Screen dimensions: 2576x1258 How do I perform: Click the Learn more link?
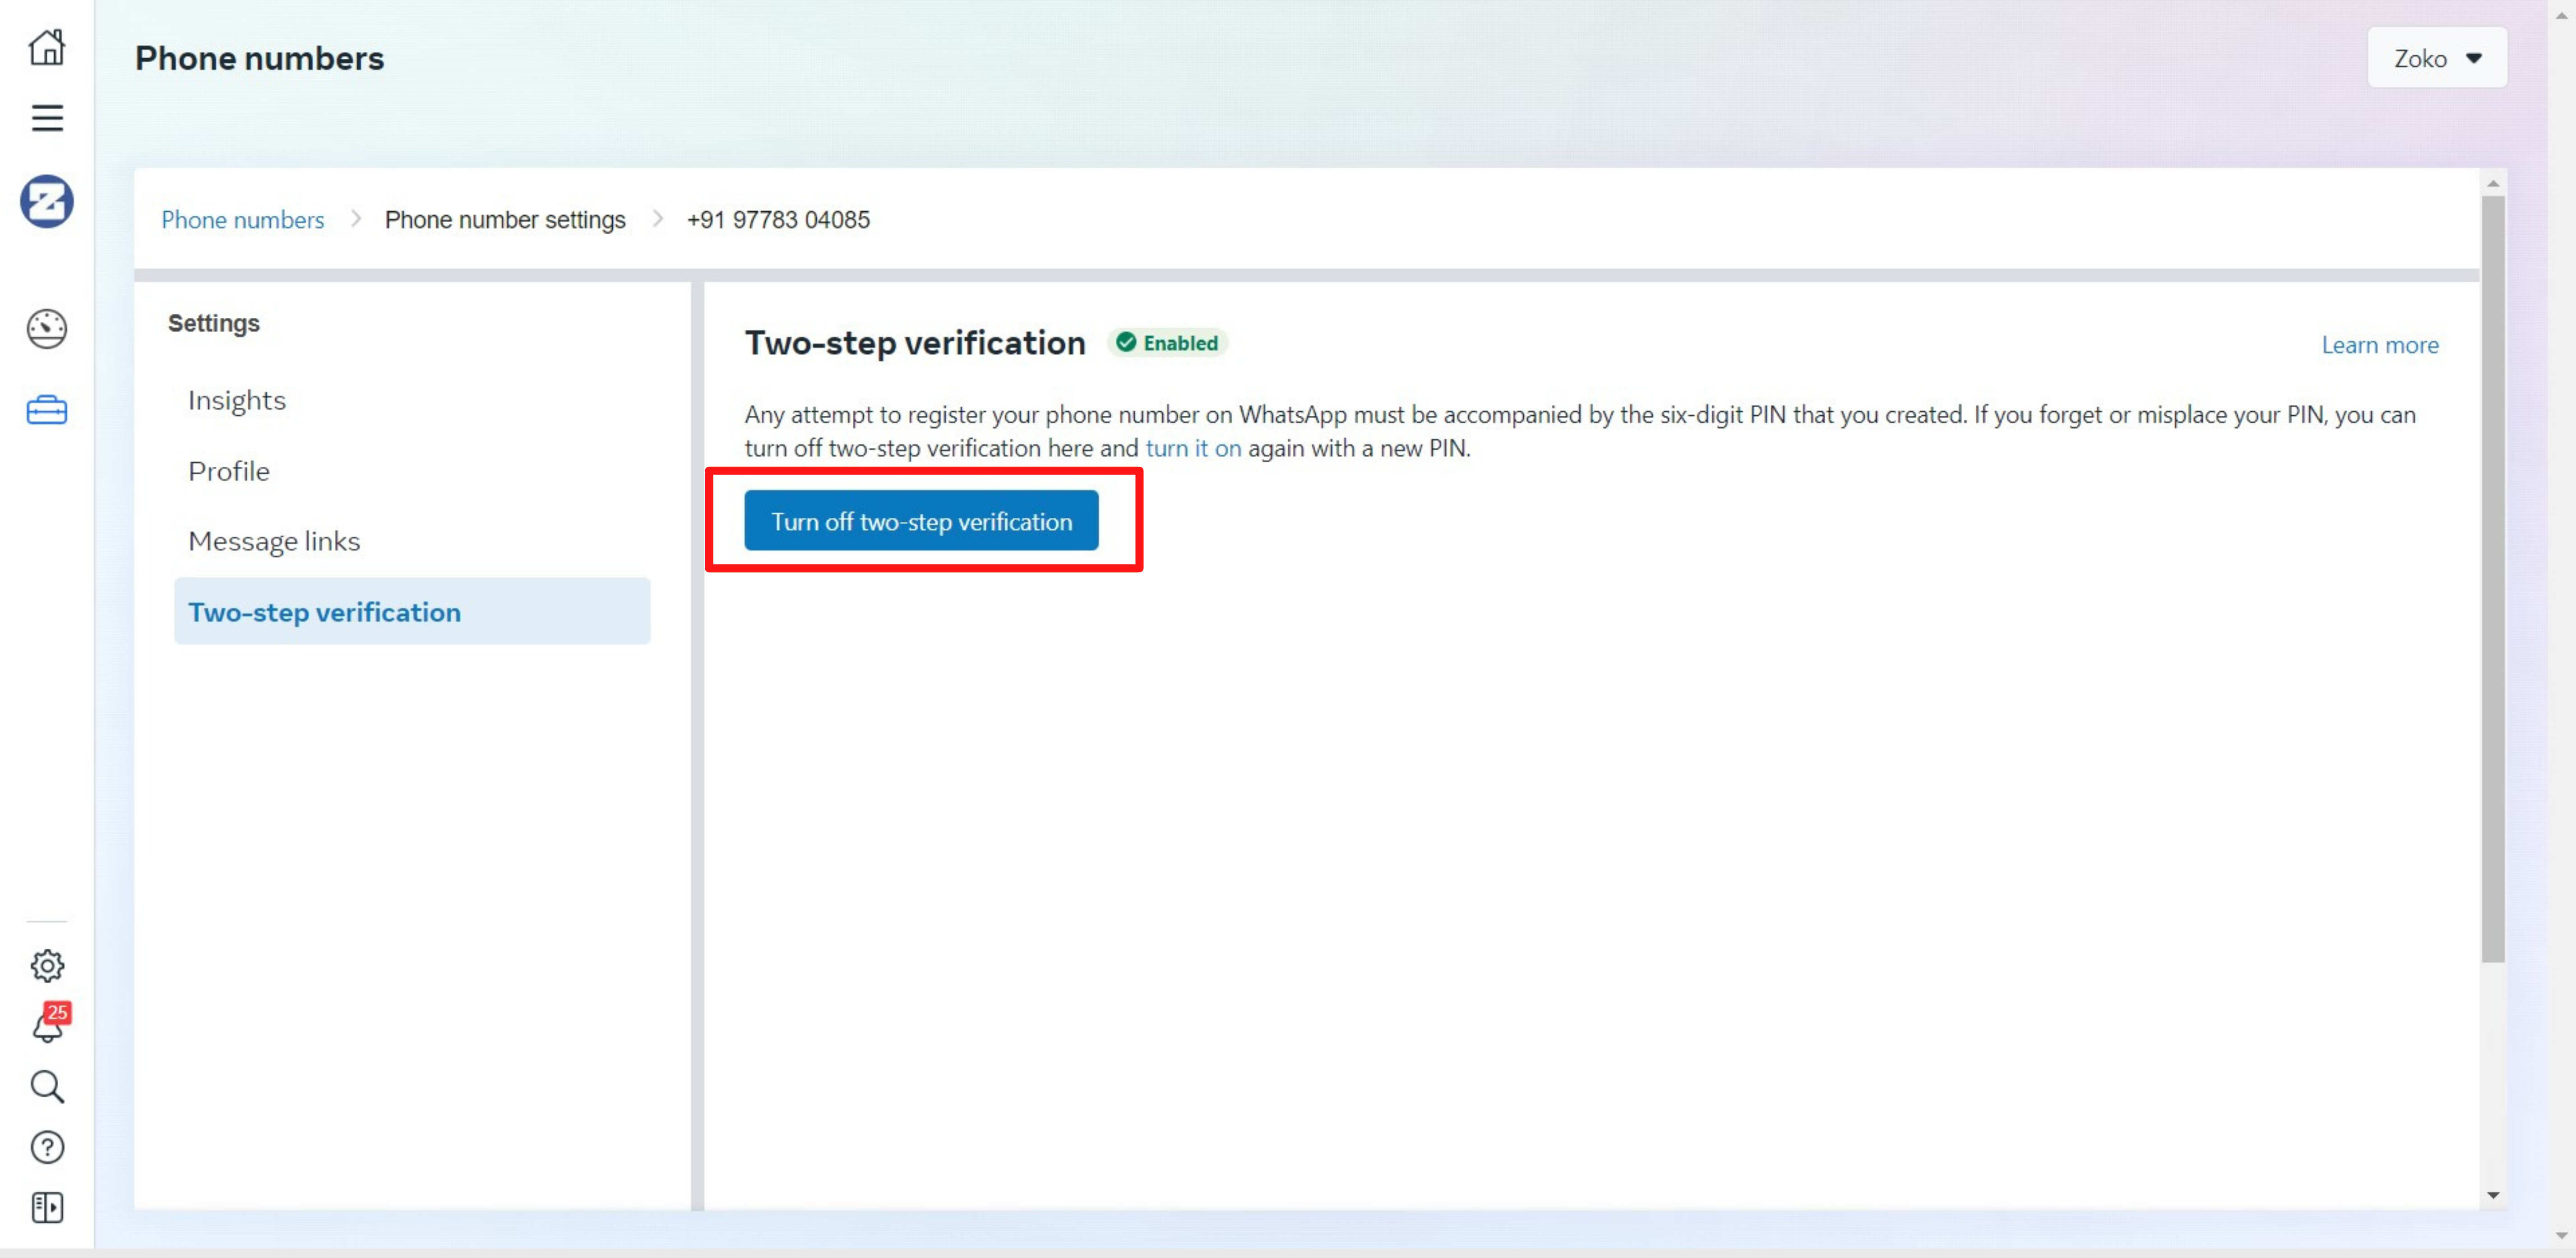click(x=2379, y=345)
